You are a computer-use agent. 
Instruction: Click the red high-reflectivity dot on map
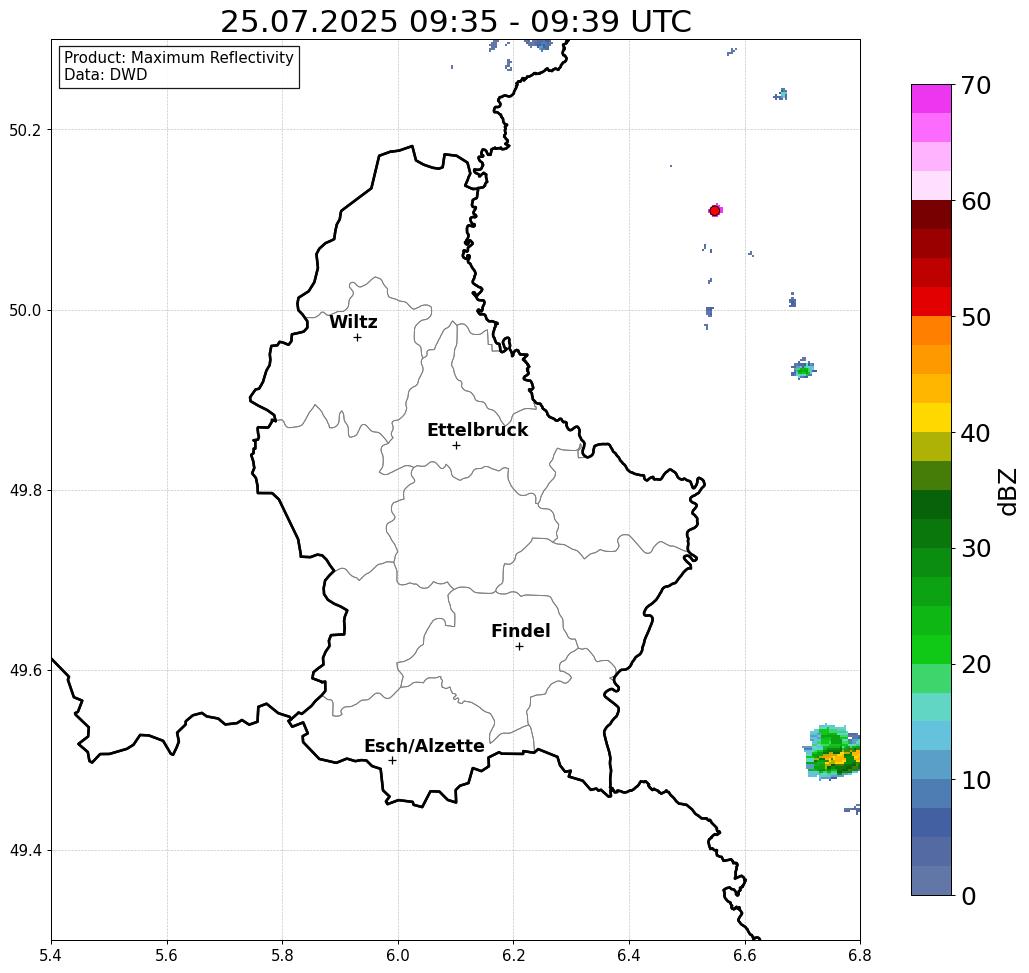click(x=715, y=210)
